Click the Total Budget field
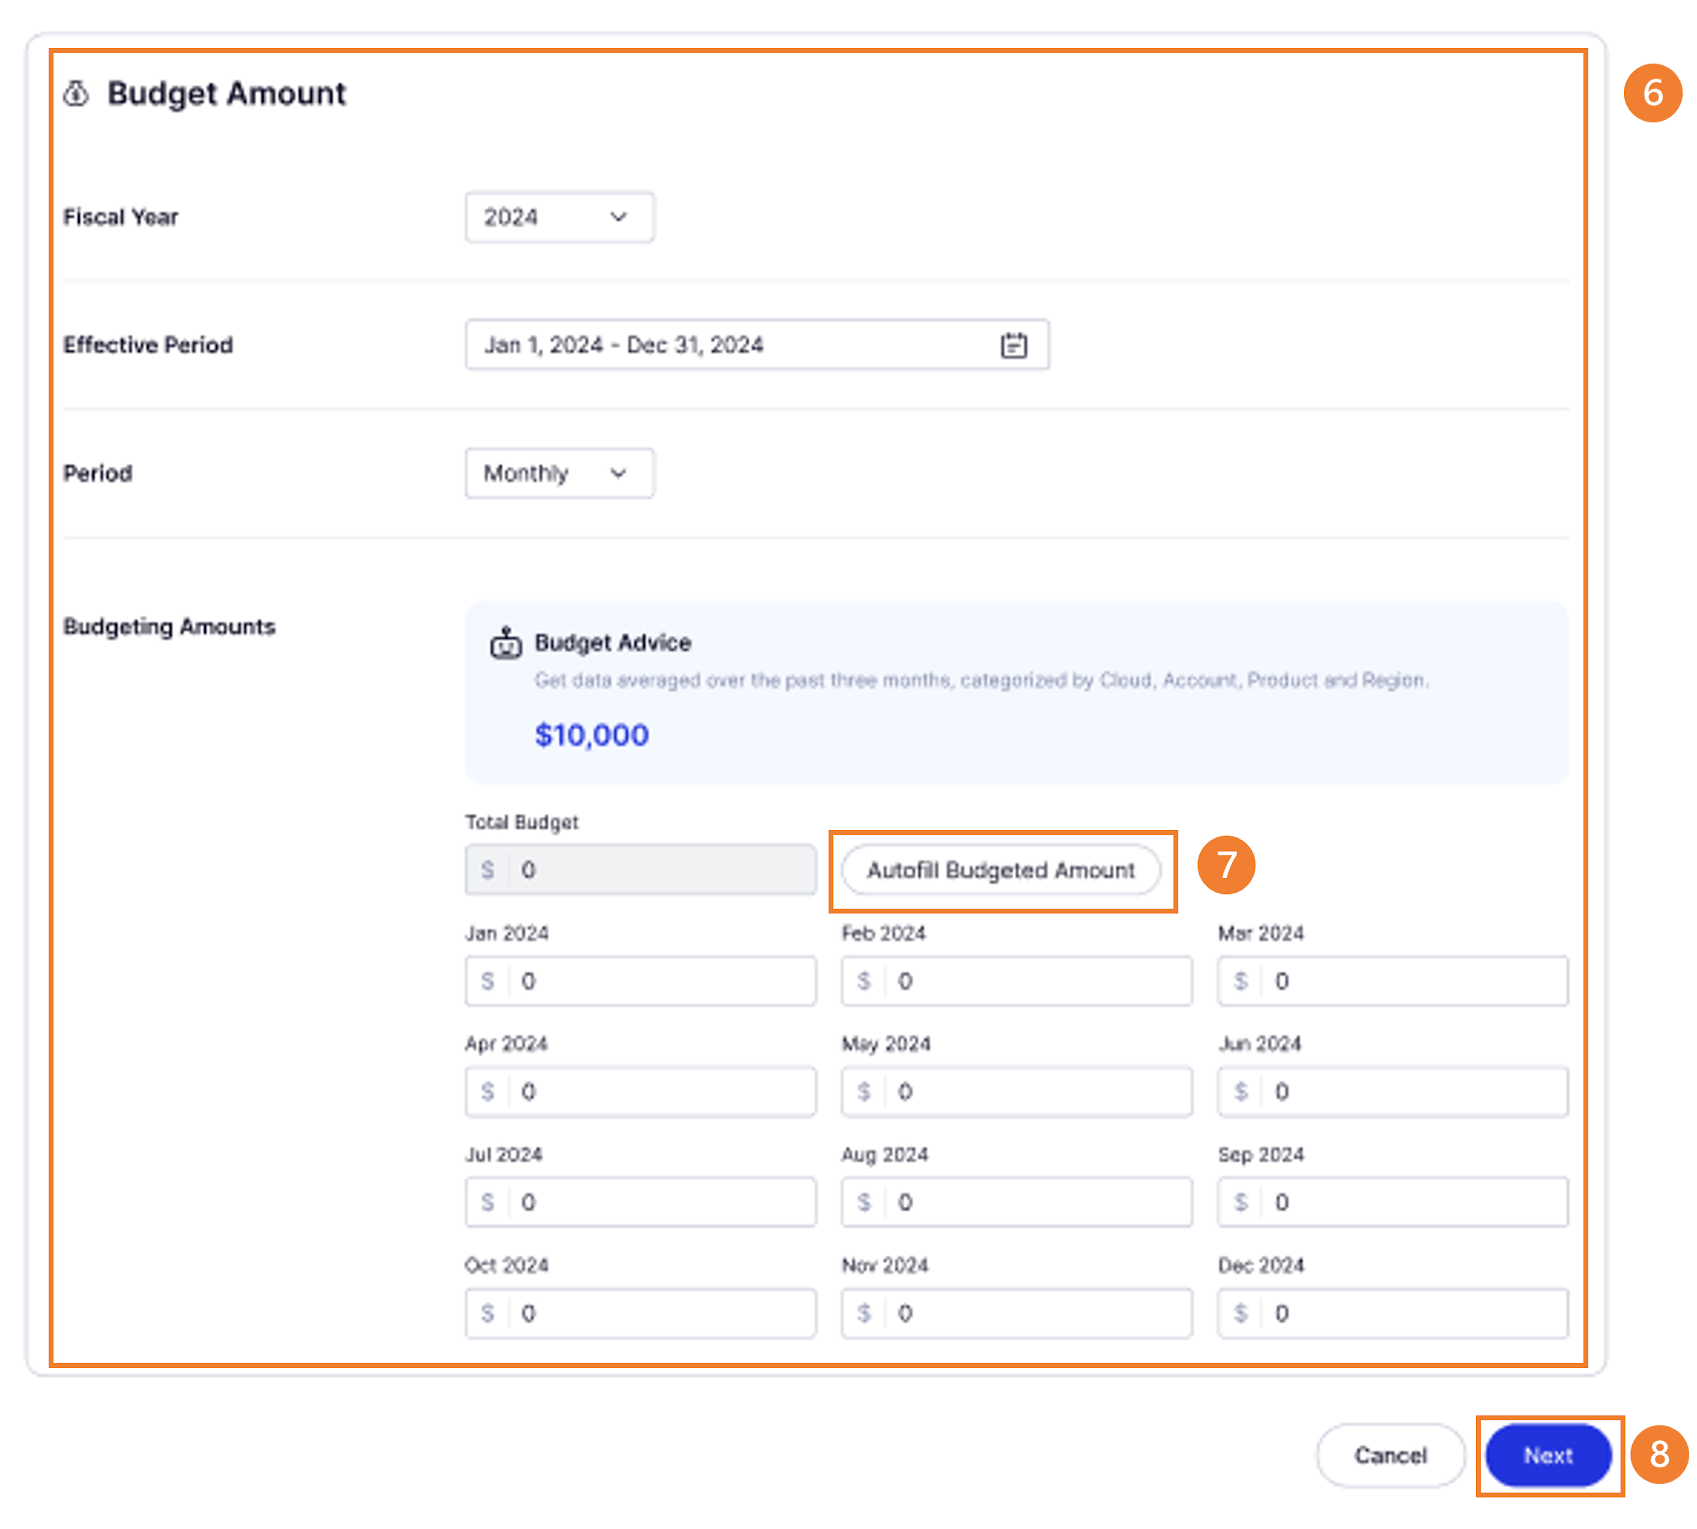The image size is (1697, 1529). [x=660, y=870]
